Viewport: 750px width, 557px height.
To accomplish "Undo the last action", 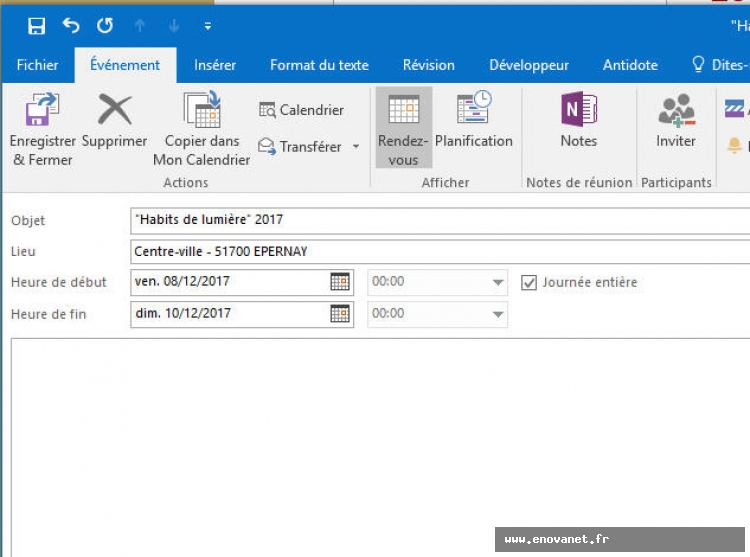I will (71, 25).
